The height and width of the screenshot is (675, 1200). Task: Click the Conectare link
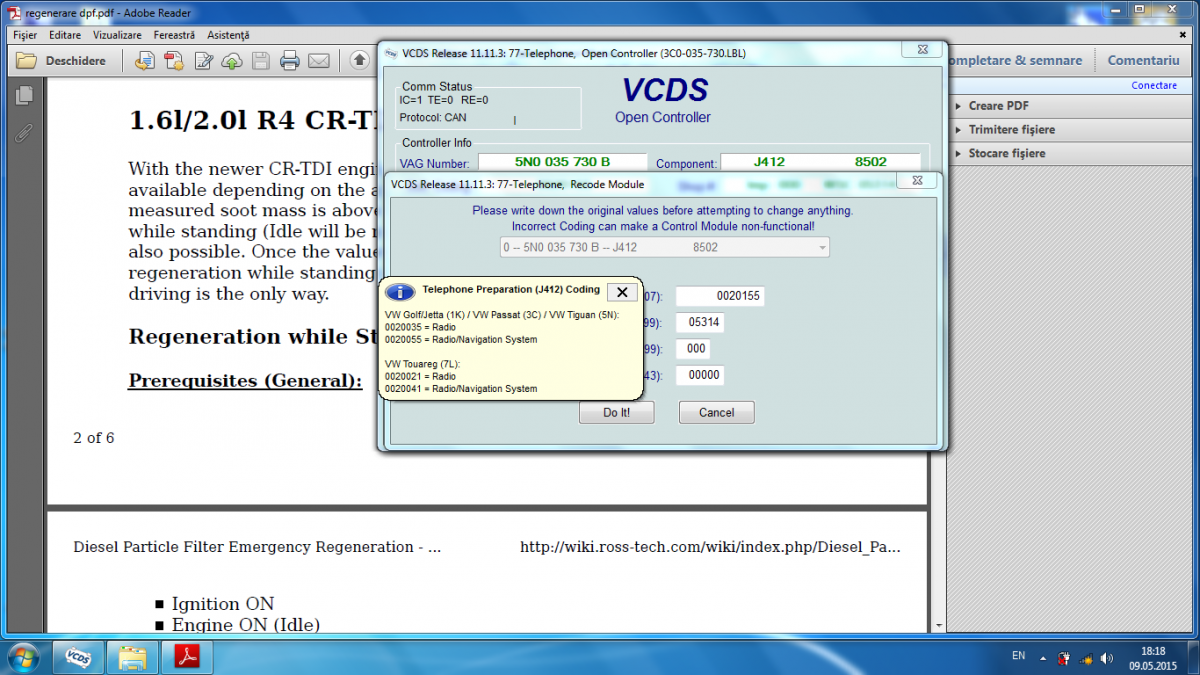pyautogui.click(x=1154, y=86)
